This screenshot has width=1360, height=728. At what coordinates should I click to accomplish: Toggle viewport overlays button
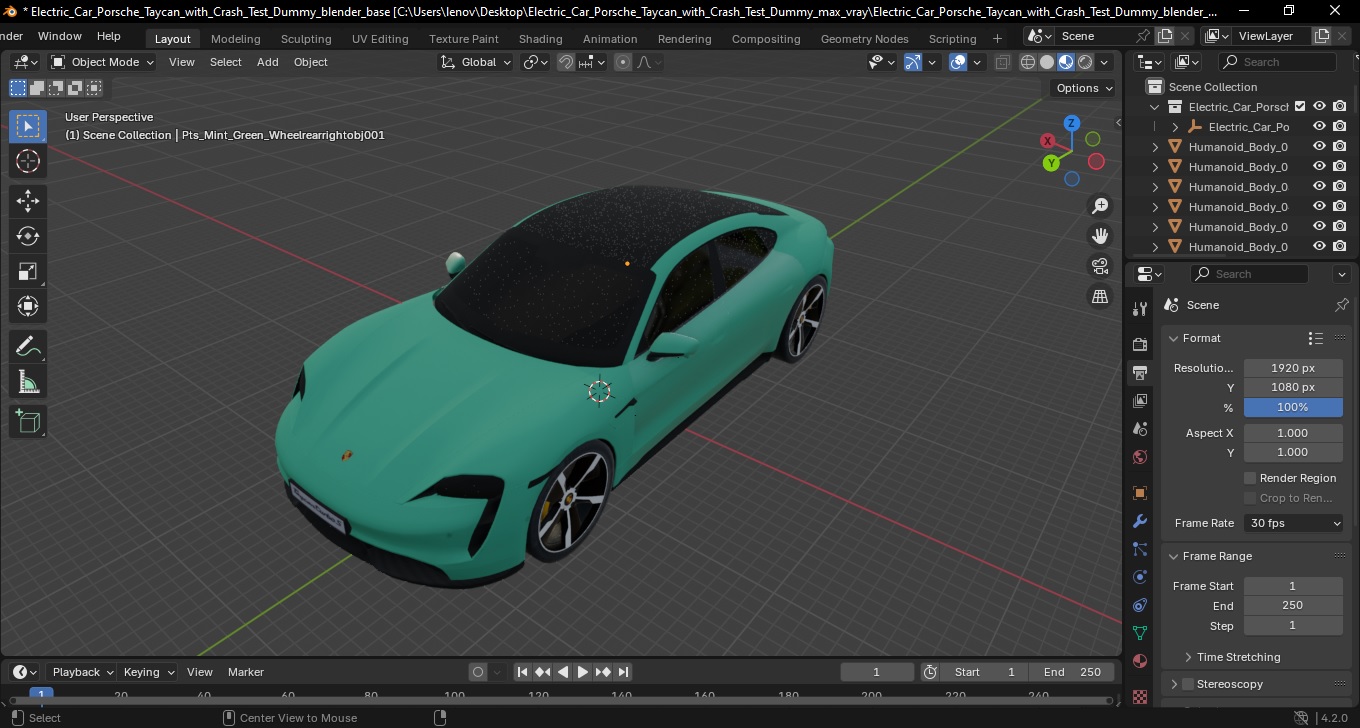pos(958,62)
